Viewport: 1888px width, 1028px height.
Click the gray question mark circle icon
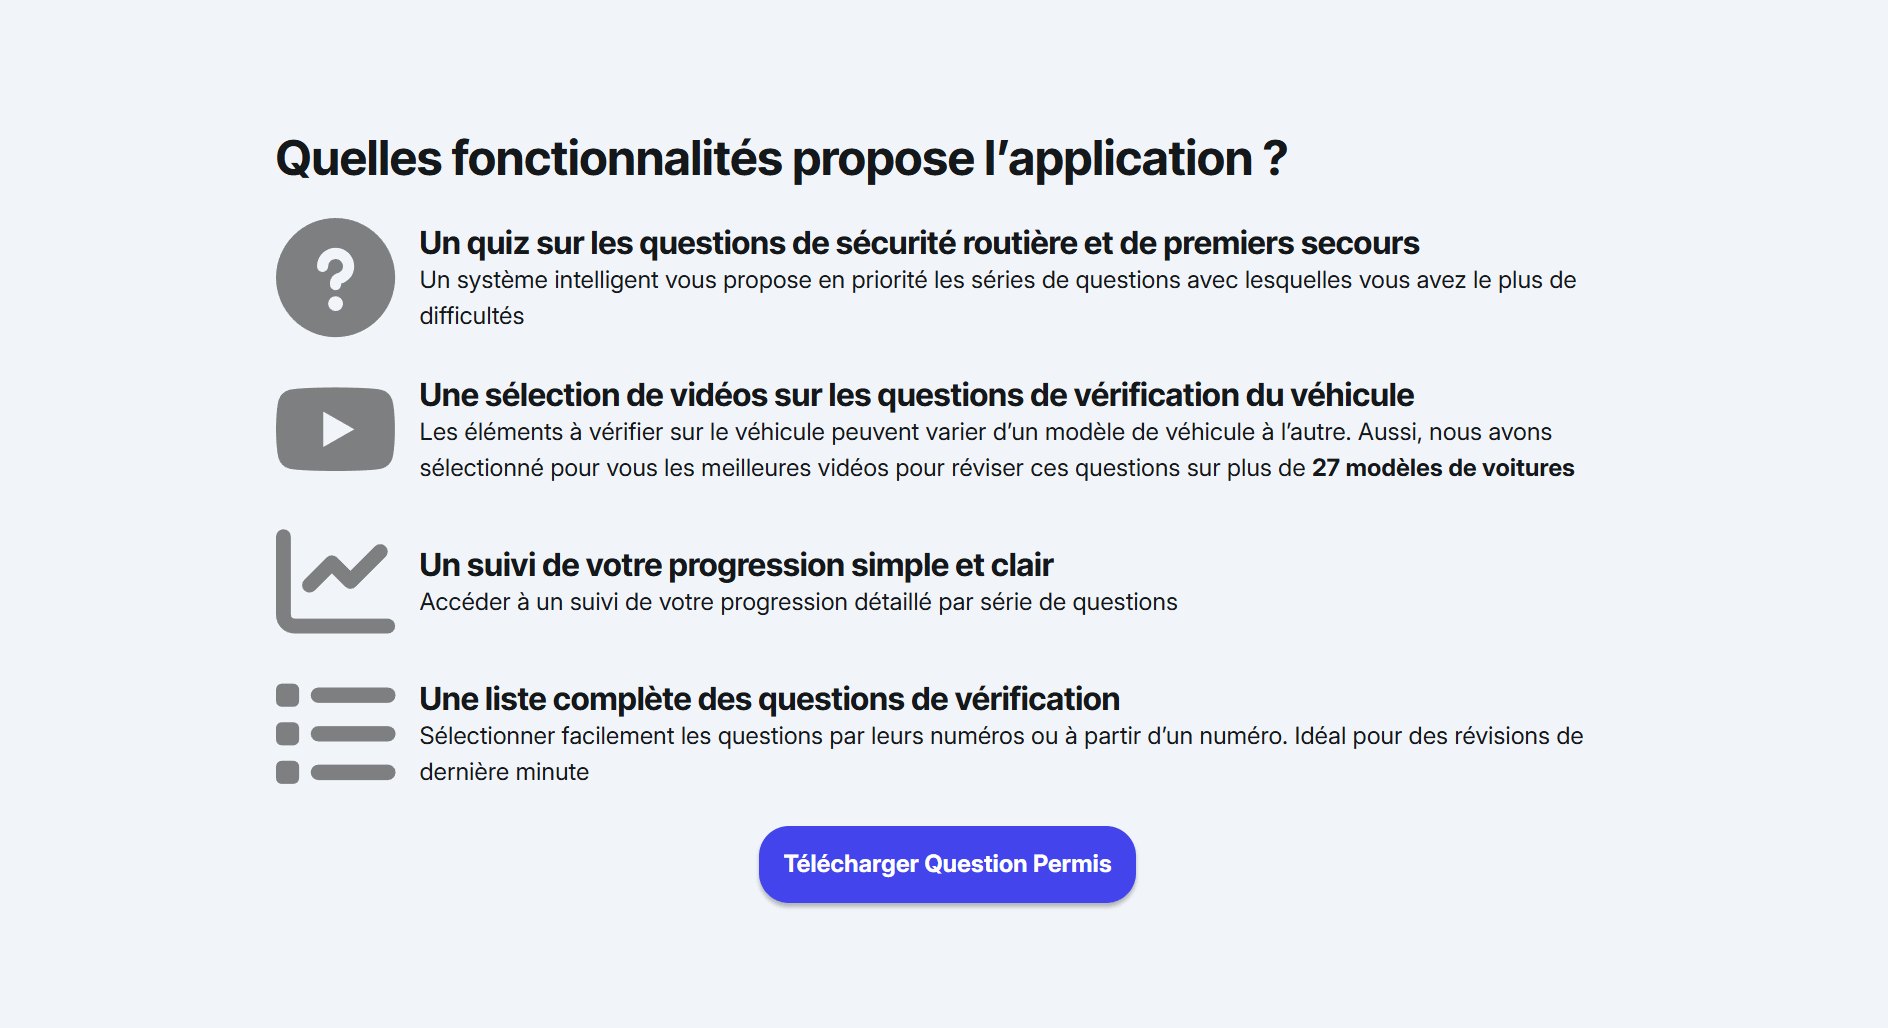click(x=335, y=278)
